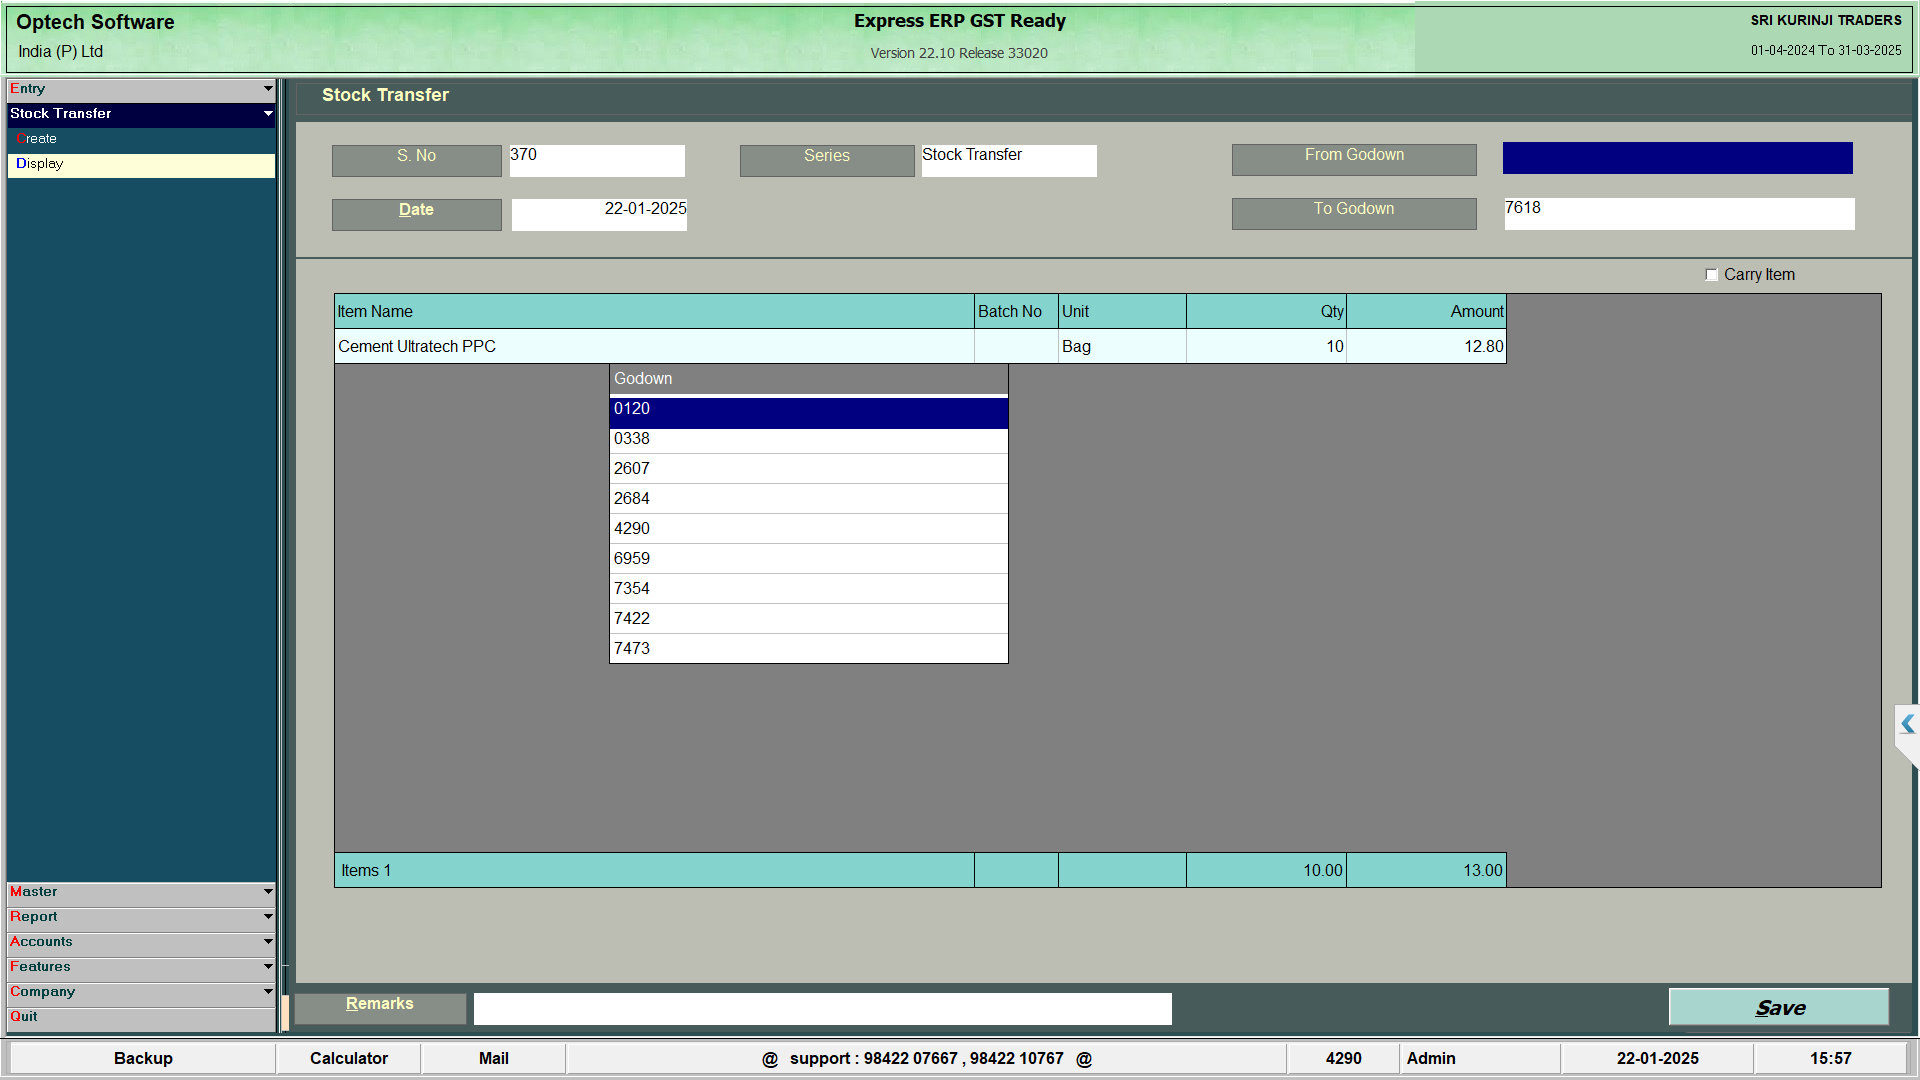Open Backup from the bottom bar
This screenshot has height=1080, width=1920.
[143, 1058]
